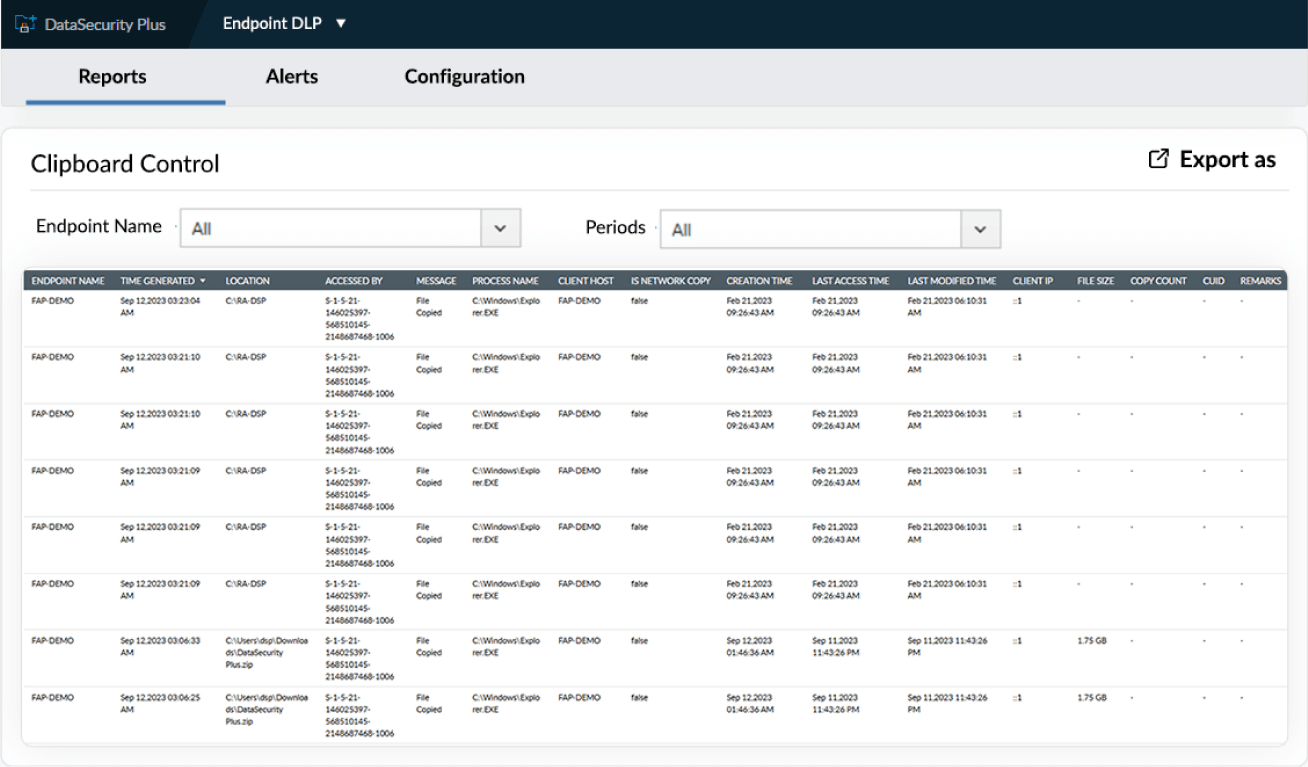The width and height of the screenshot is (1308, 767).
Task: Click the Accessed By column header
Action: pyautogui.click(x=353, y=281)
